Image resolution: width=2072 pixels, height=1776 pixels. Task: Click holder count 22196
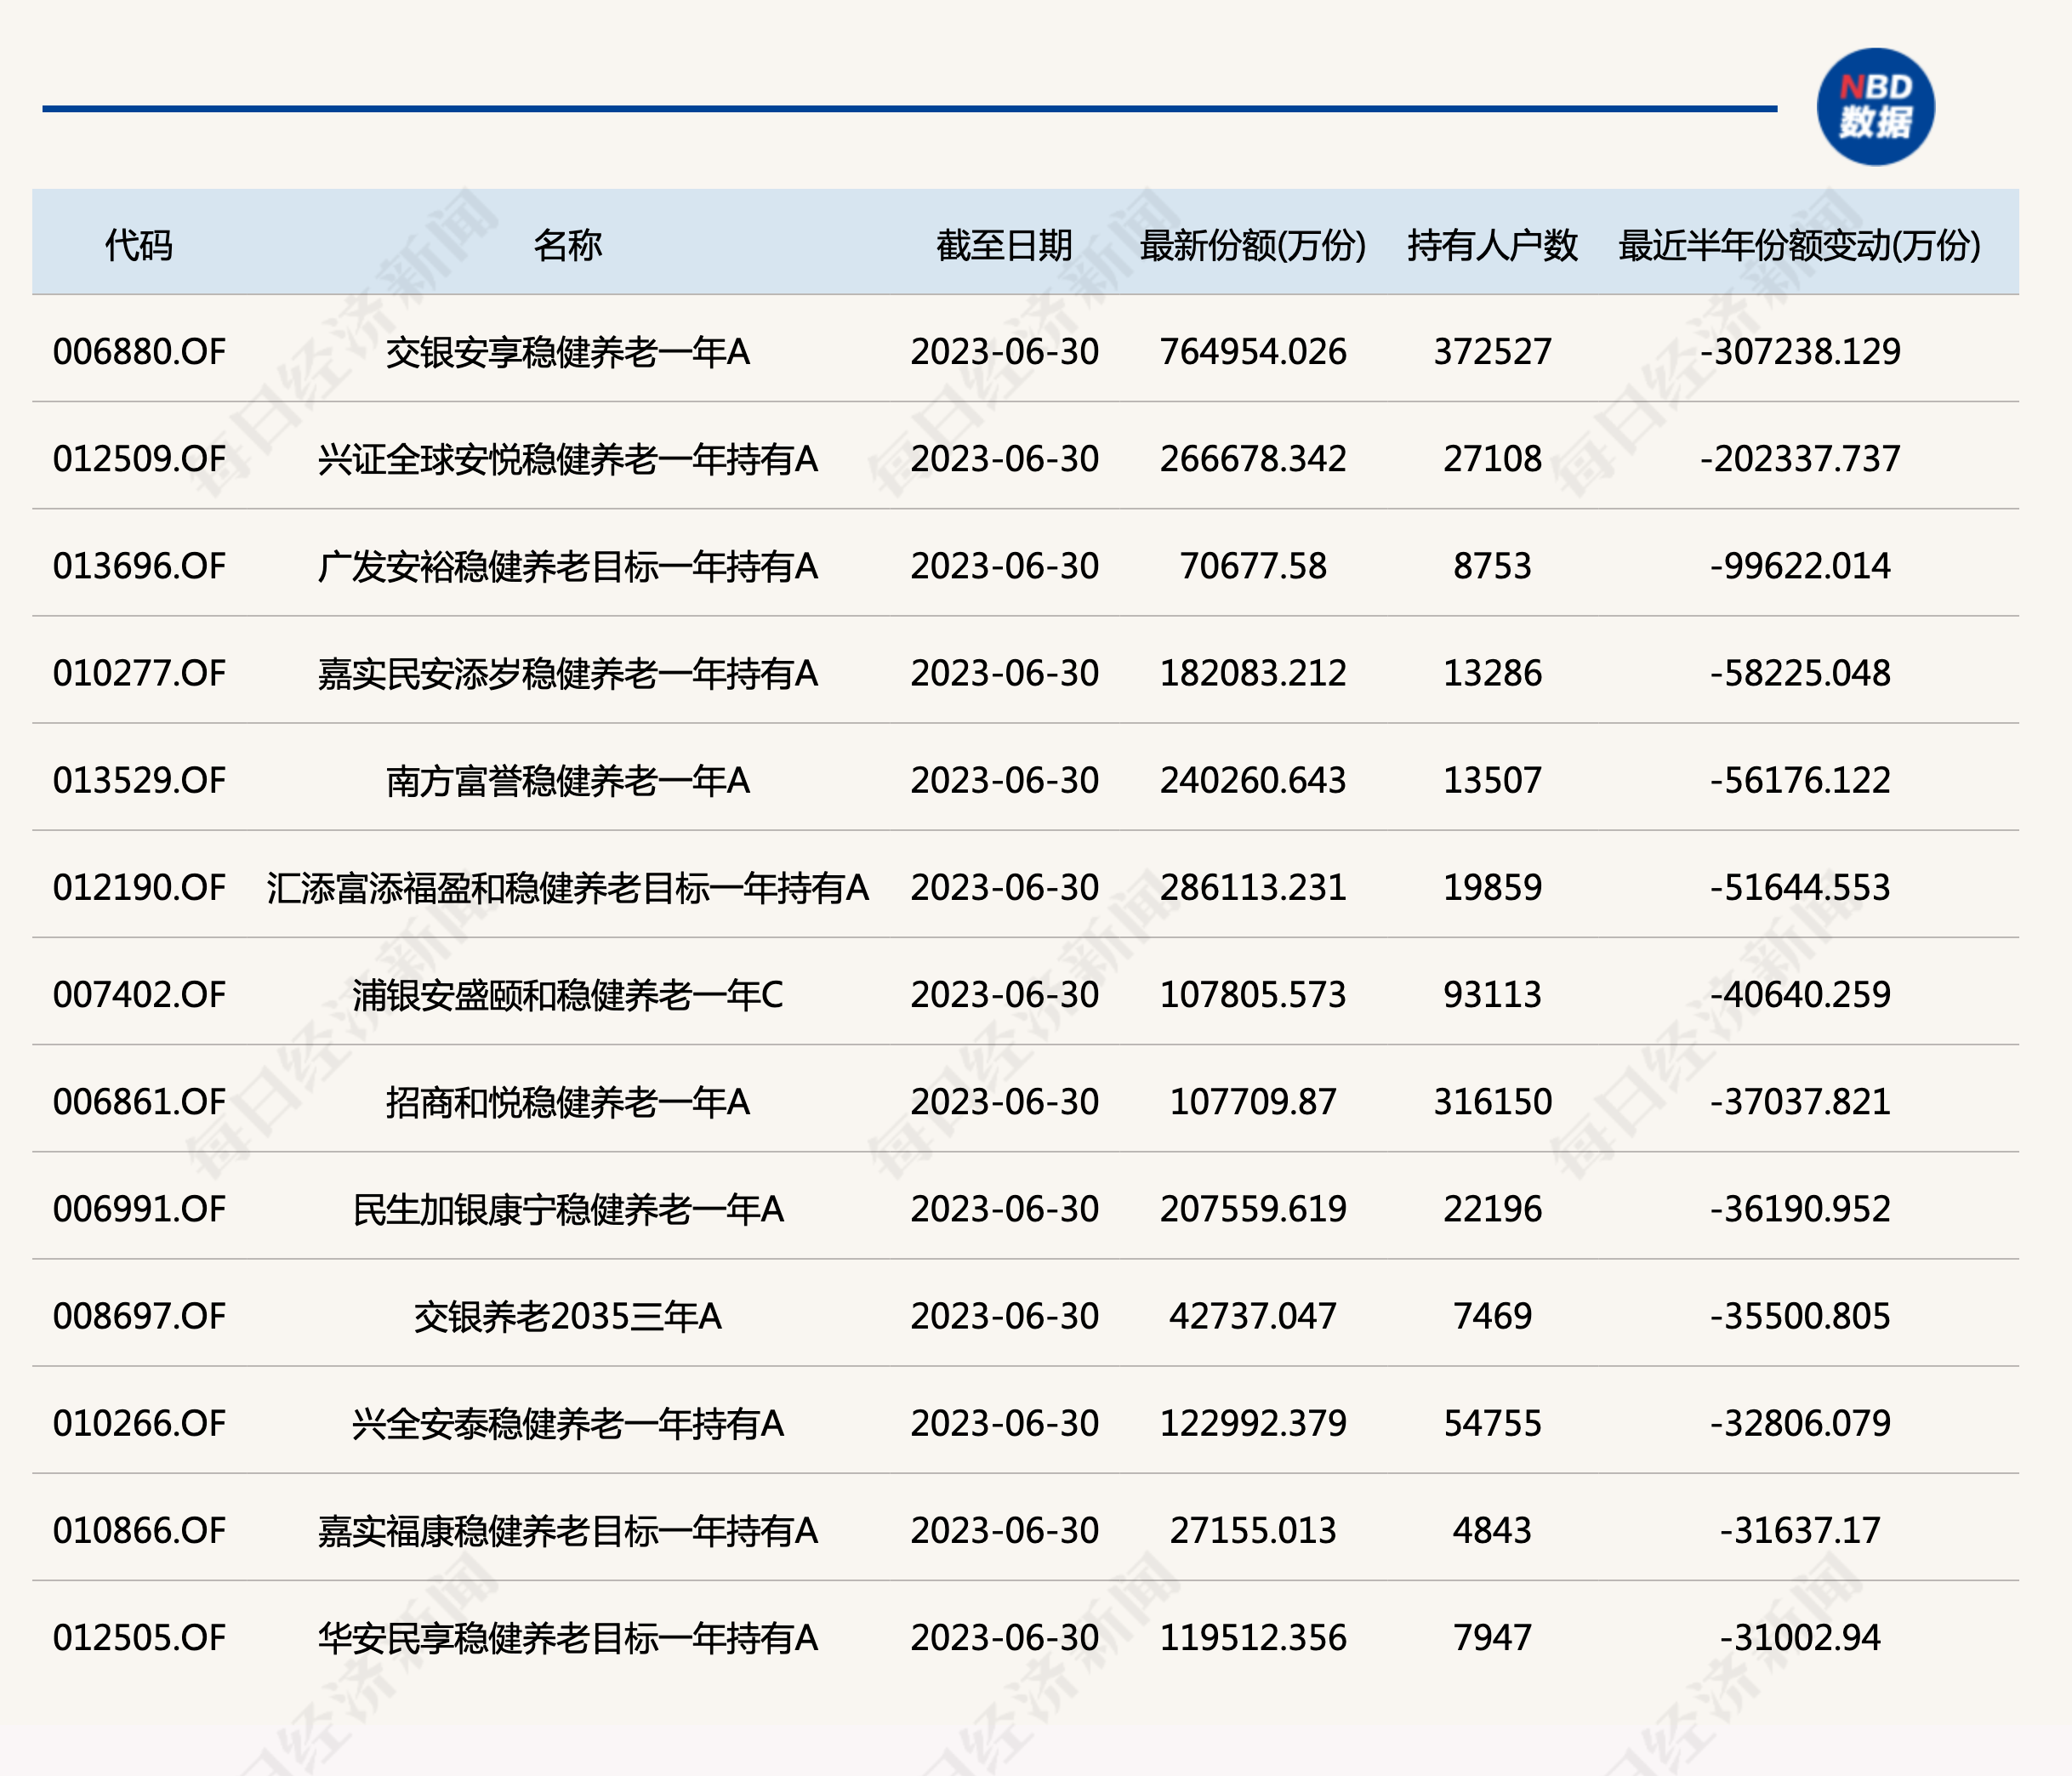1492,1209
